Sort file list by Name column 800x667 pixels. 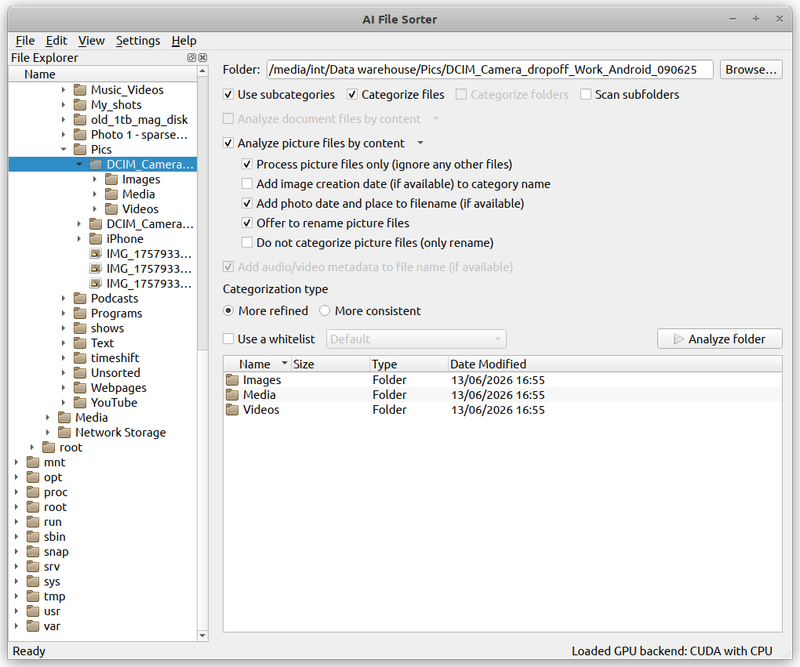(258, 364)
